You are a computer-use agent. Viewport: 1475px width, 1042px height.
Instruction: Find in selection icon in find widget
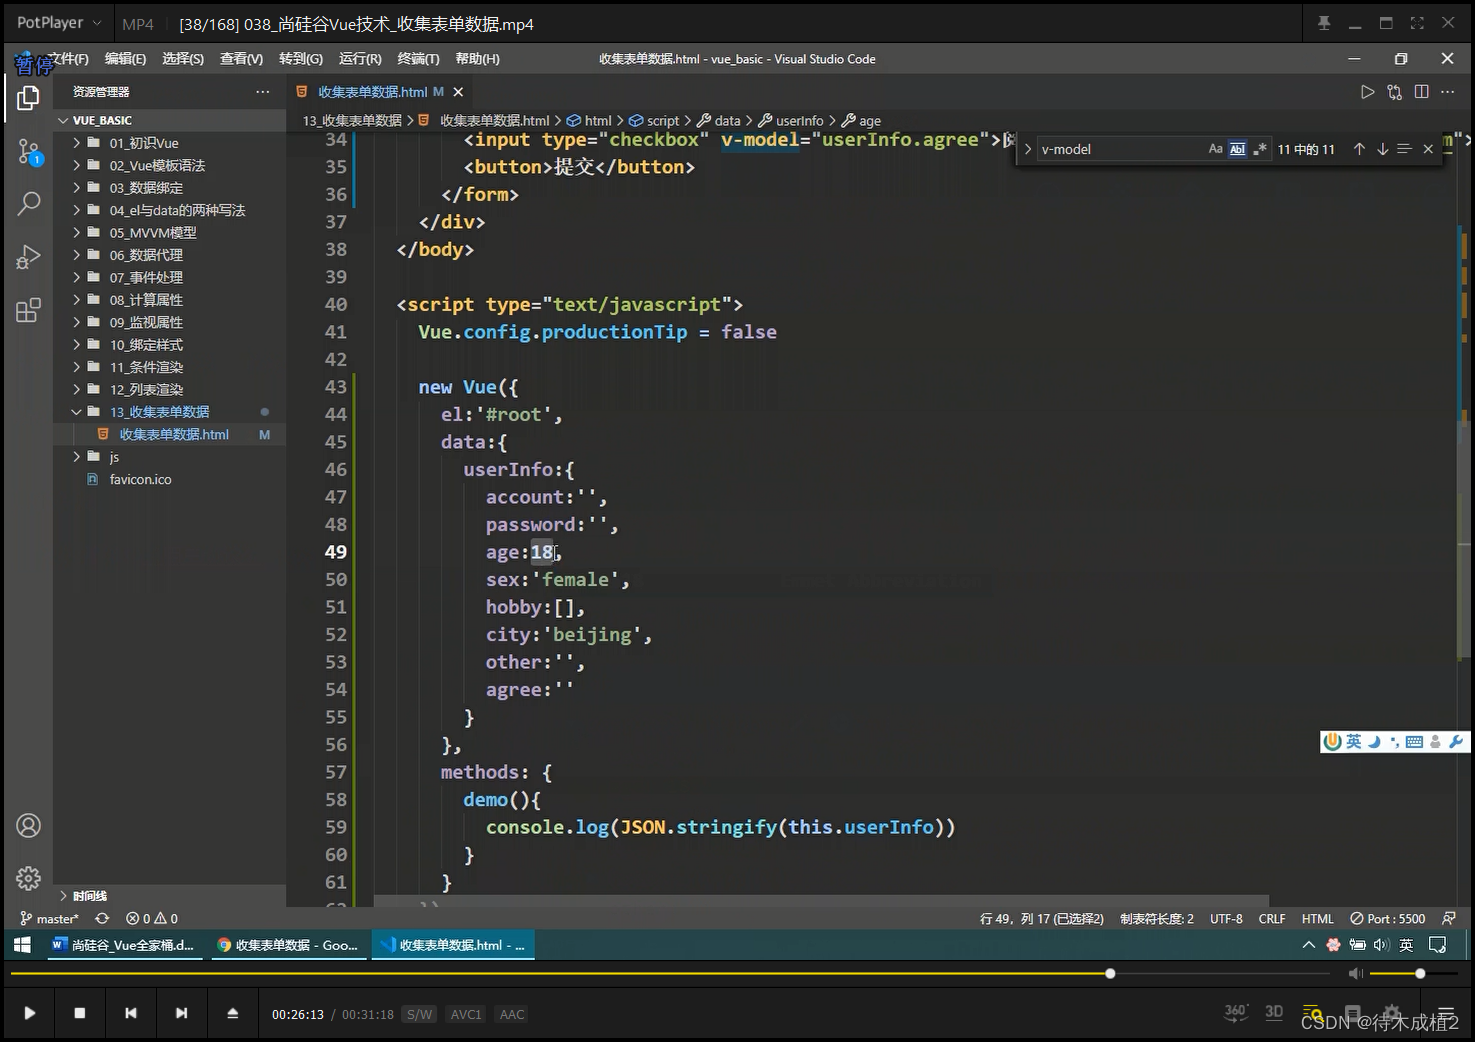coord(1404,149)
